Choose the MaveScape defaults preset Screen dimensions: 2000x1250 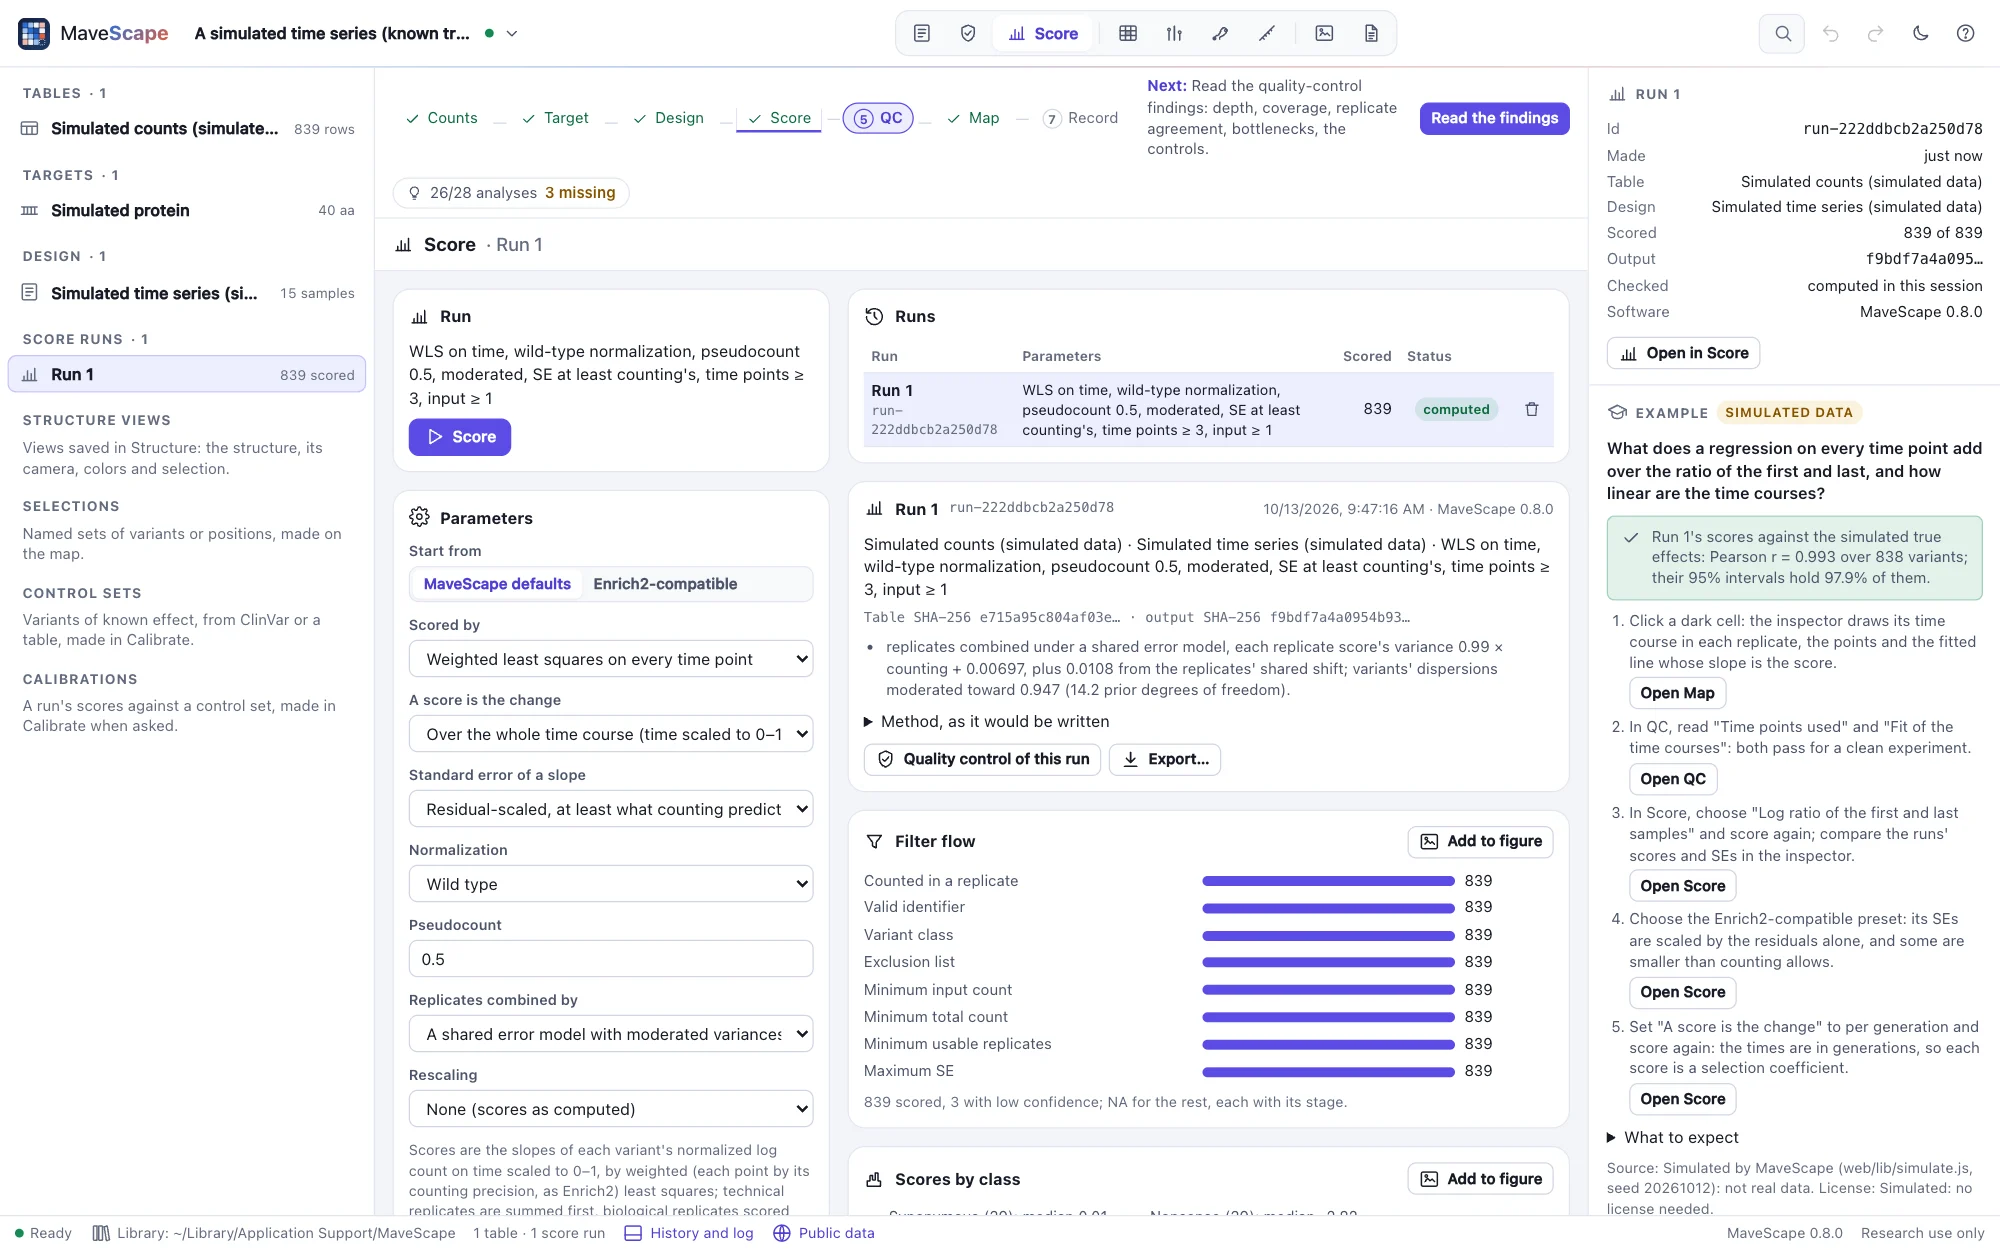[x=497, y=584]
